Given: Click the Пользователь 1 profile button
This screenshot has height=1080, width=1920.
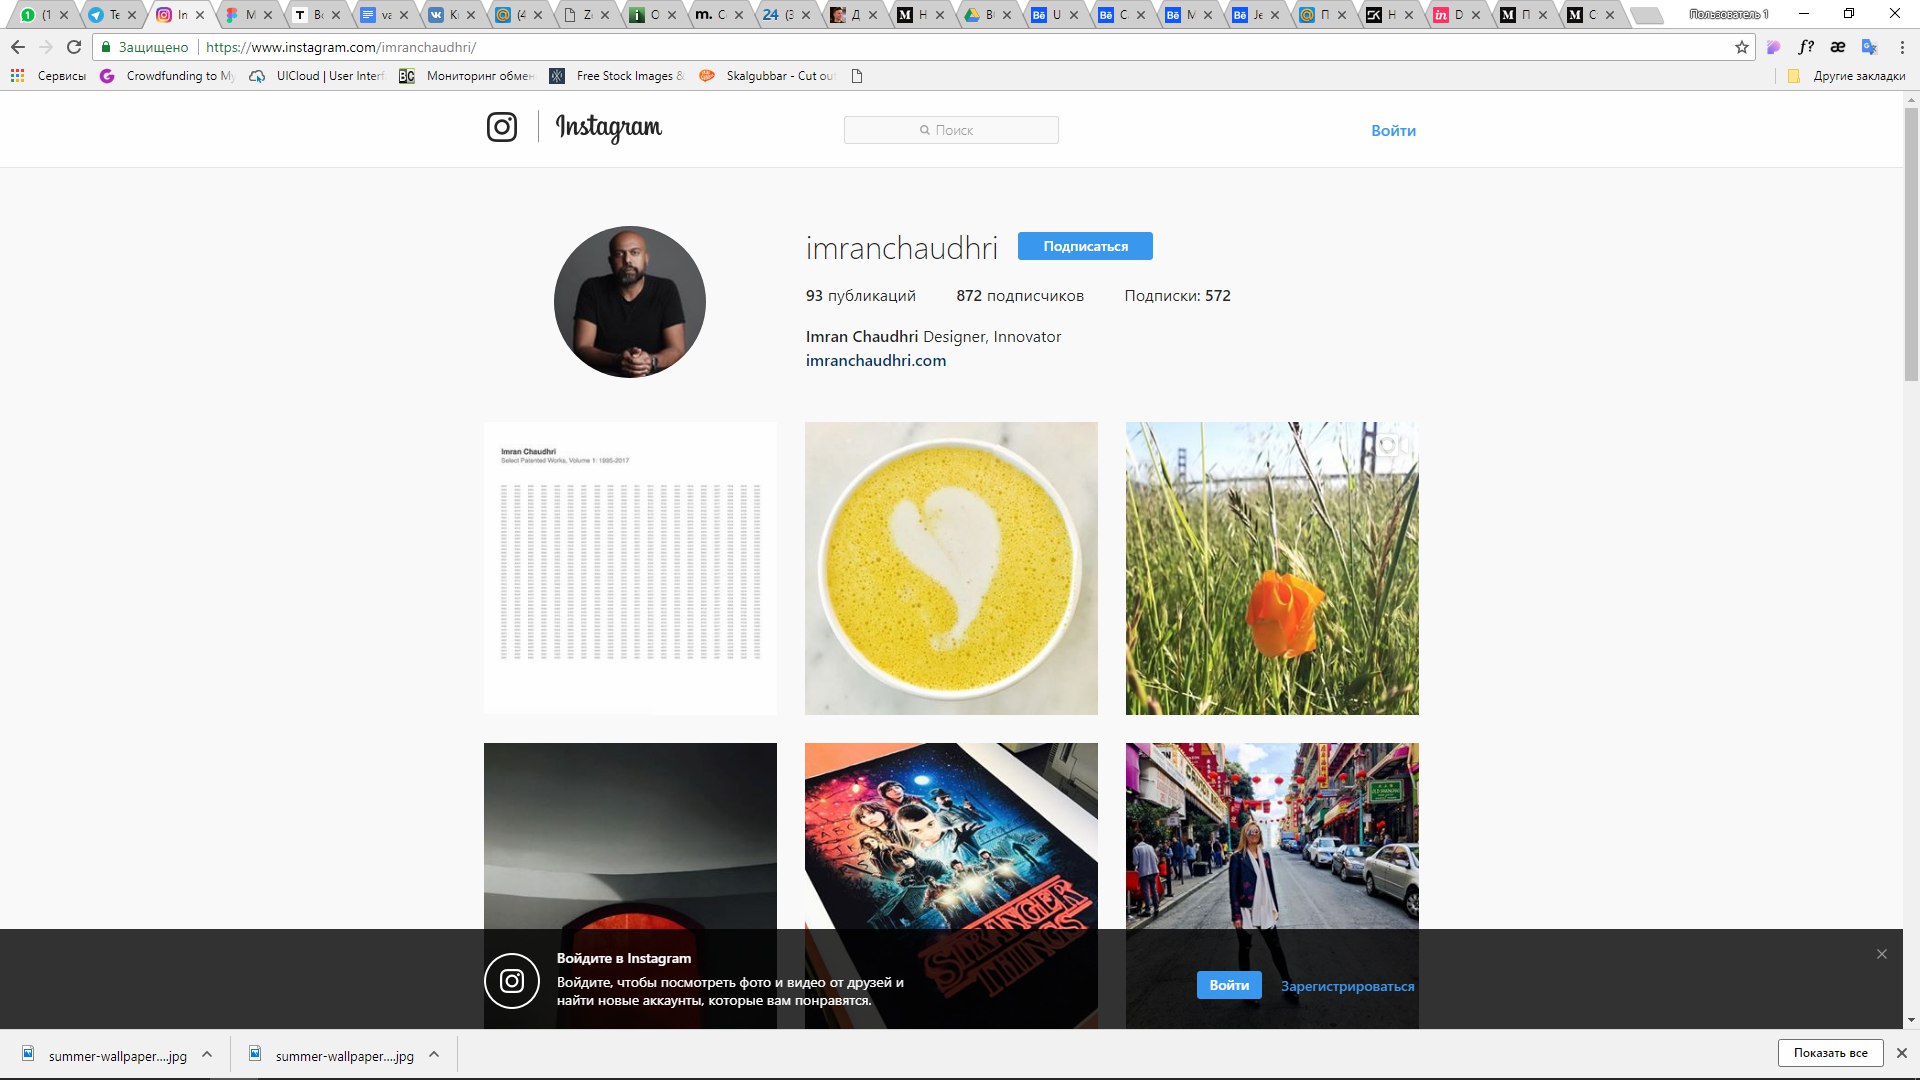Looking at the screenshot, I should point(1729,14).
